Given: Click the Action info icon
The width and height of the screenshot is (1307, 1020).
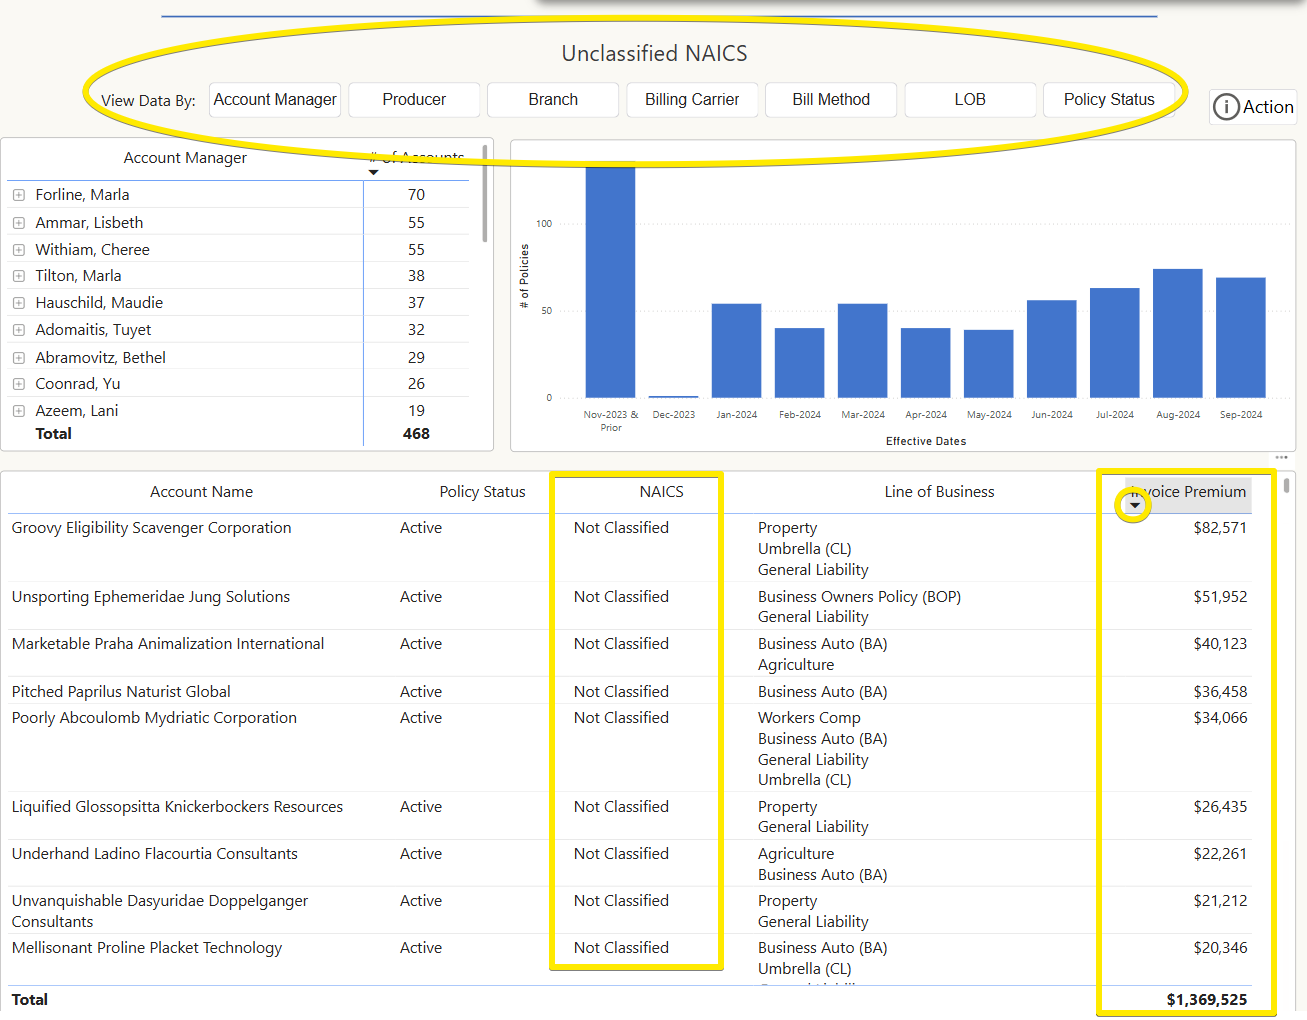Looking at the screenshot, I should pyautogui.click(x=1226, y=107).
